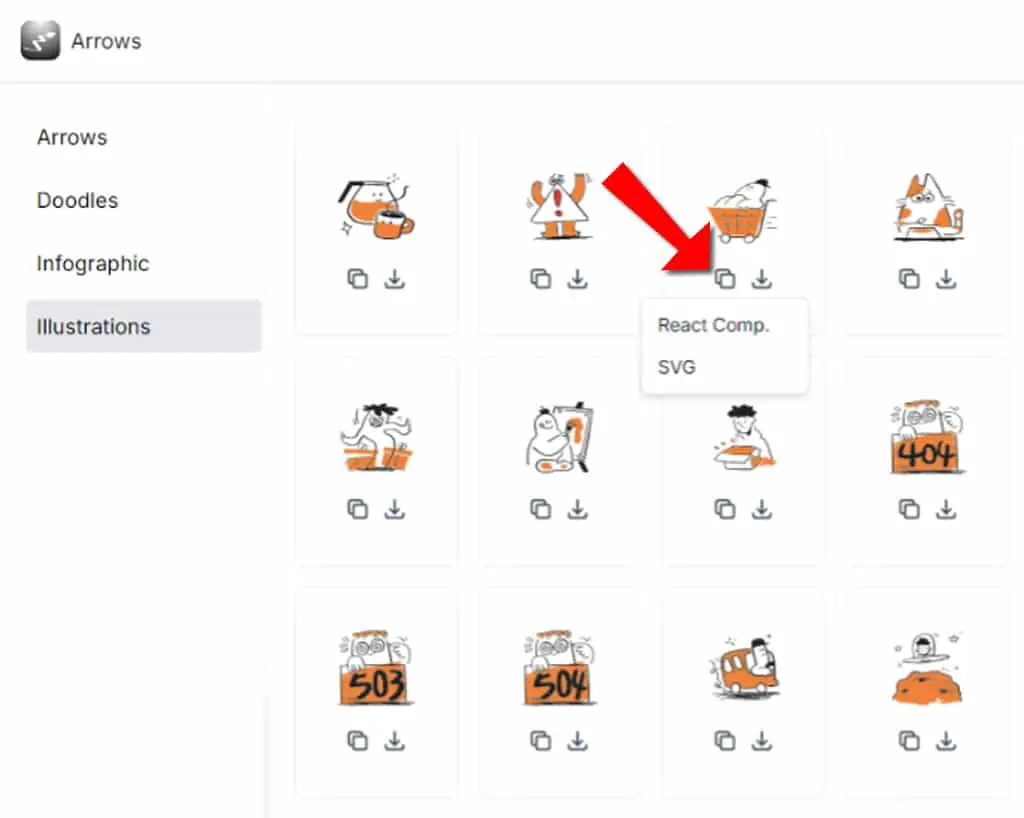Copy the warning triangle illustration

point(540,279)
